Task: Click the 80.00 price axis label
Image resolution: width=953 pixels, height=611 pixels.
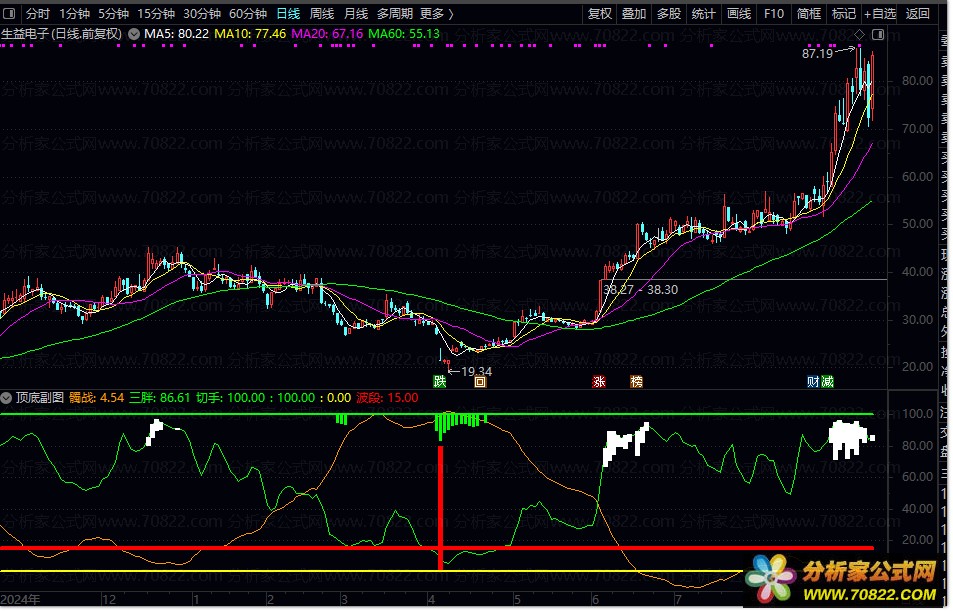Action: [x=918, y=81]
